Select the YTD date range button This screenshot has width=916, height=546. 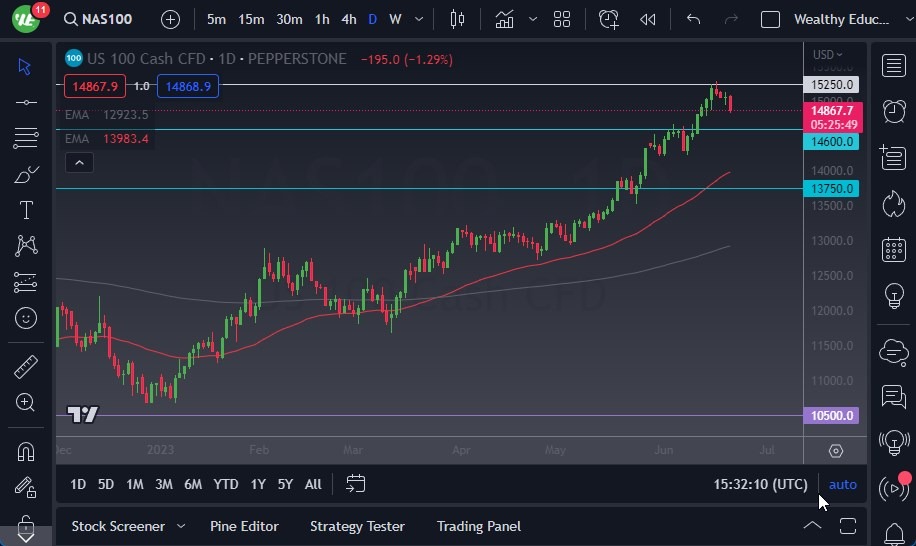click(x=226, y=484)
